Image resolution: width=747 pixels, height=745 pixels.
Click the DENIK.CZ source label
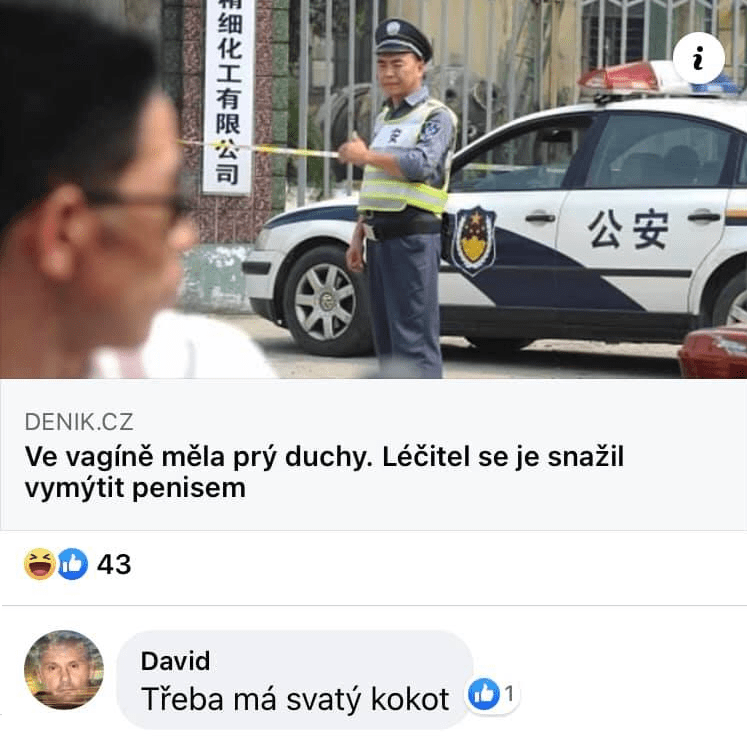pos(79,422)
